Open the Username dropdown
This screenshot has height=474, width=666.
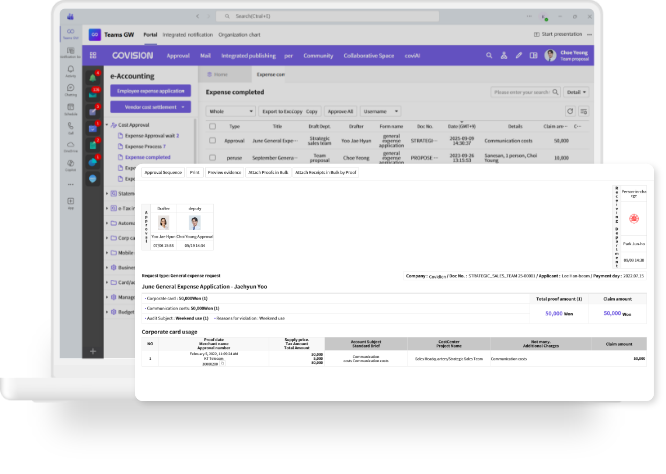click(376, 111)
